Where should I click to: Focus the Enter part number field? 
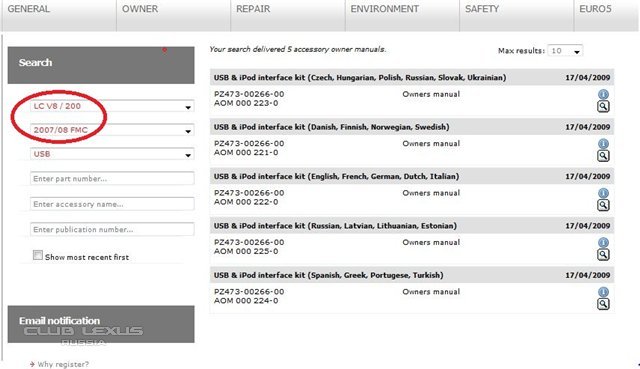[x=112, y=179]
